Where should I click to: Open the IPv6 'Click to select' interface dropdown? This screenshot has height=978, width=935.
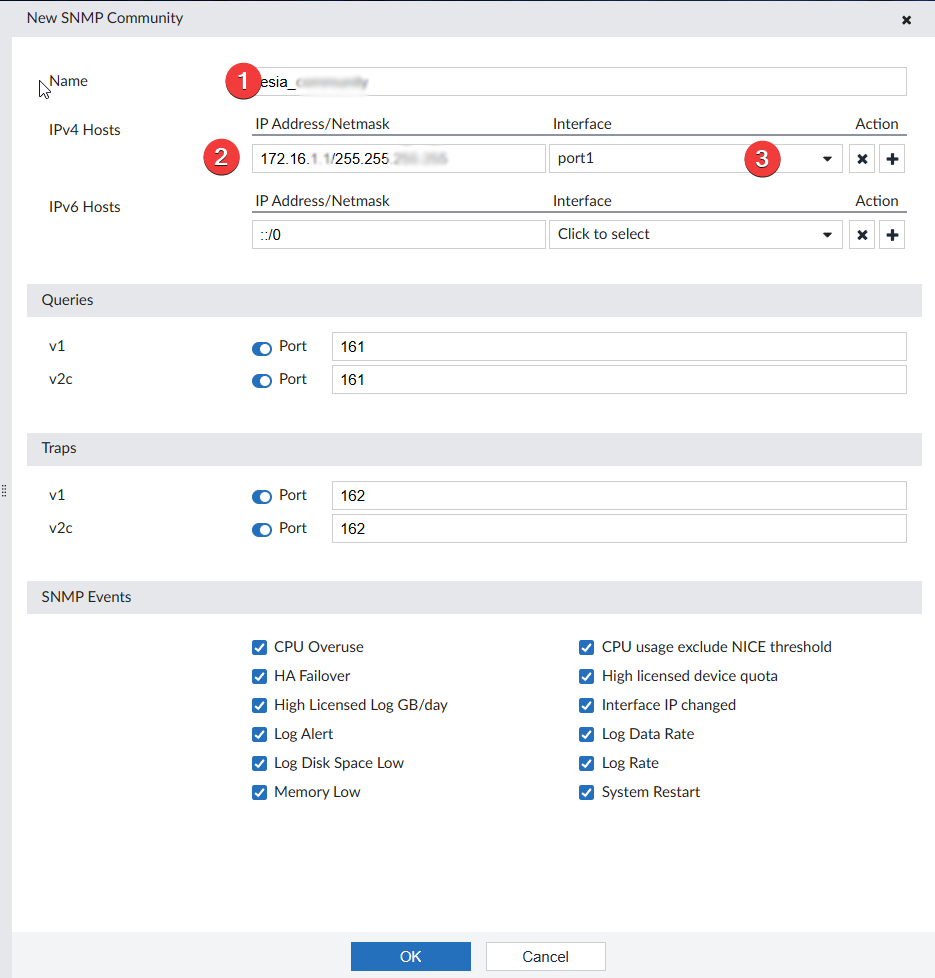point(695,235)
